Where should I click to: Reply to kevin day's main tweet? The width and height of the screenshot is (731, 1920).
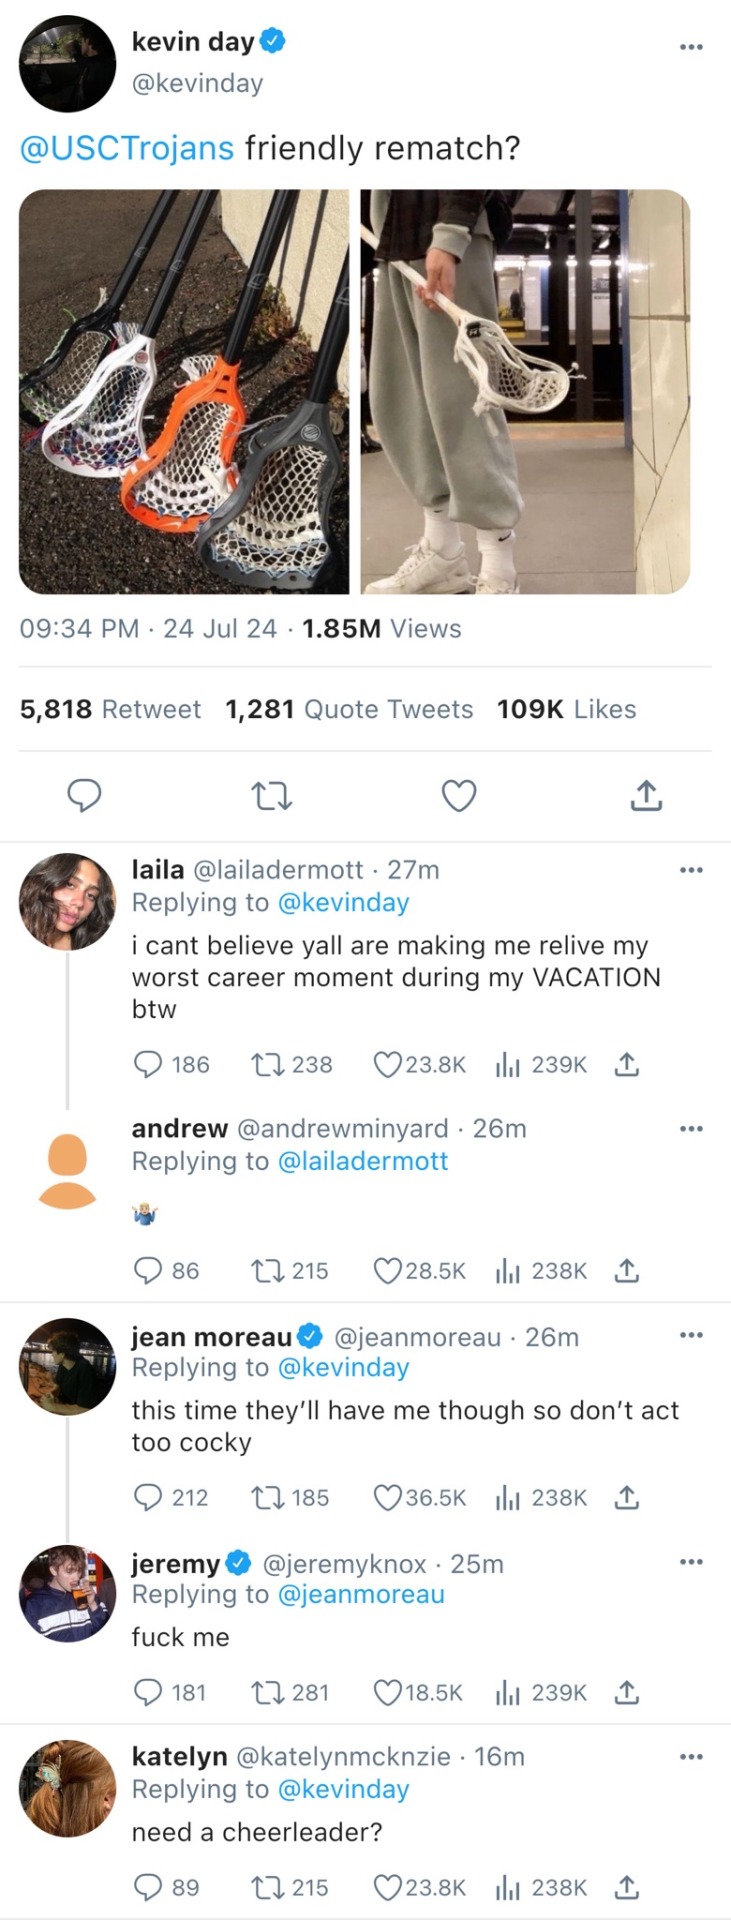click(84, 796)
